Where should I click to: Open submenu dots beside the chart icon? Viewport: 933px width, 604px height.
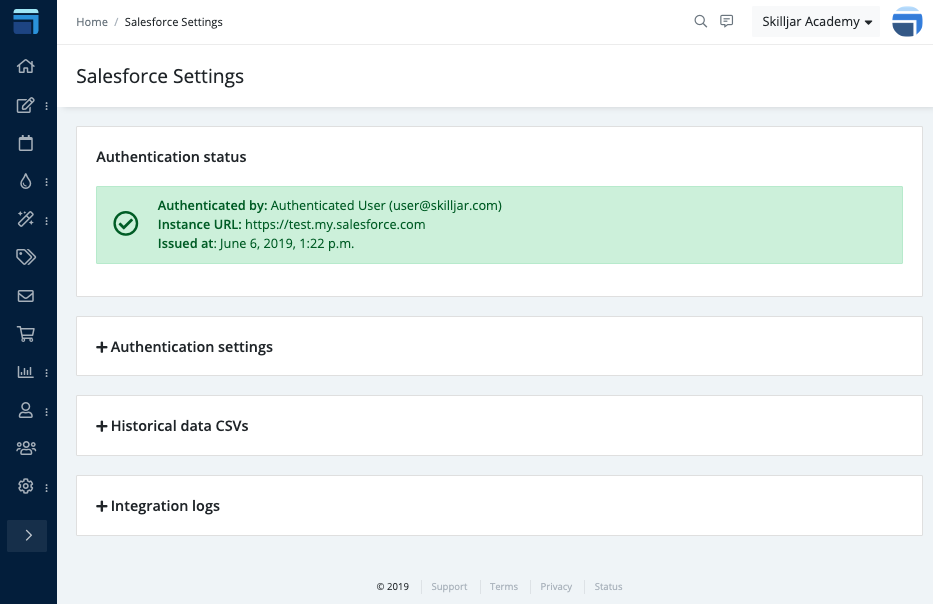click(x=46, y=373)
